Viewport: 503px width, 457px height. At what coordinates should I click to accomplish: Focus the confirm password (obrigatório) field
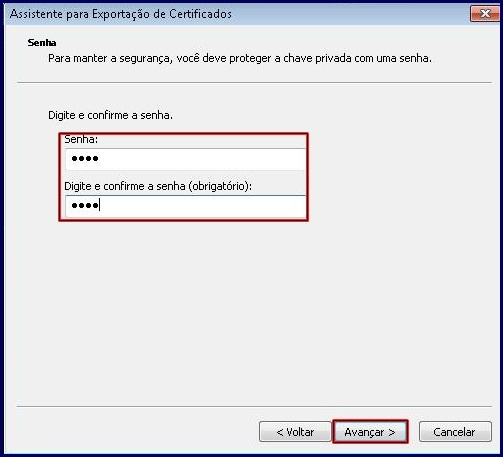point(186,206)
